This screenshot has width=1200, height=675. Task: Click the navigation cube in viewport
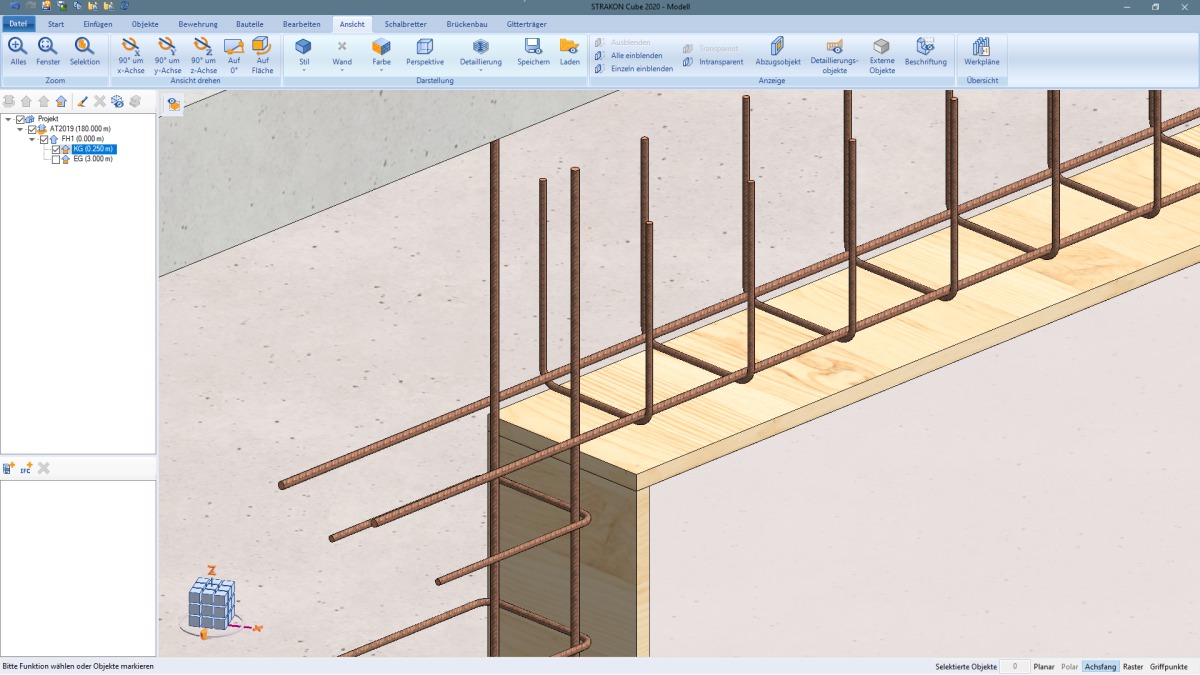point(212,603)
